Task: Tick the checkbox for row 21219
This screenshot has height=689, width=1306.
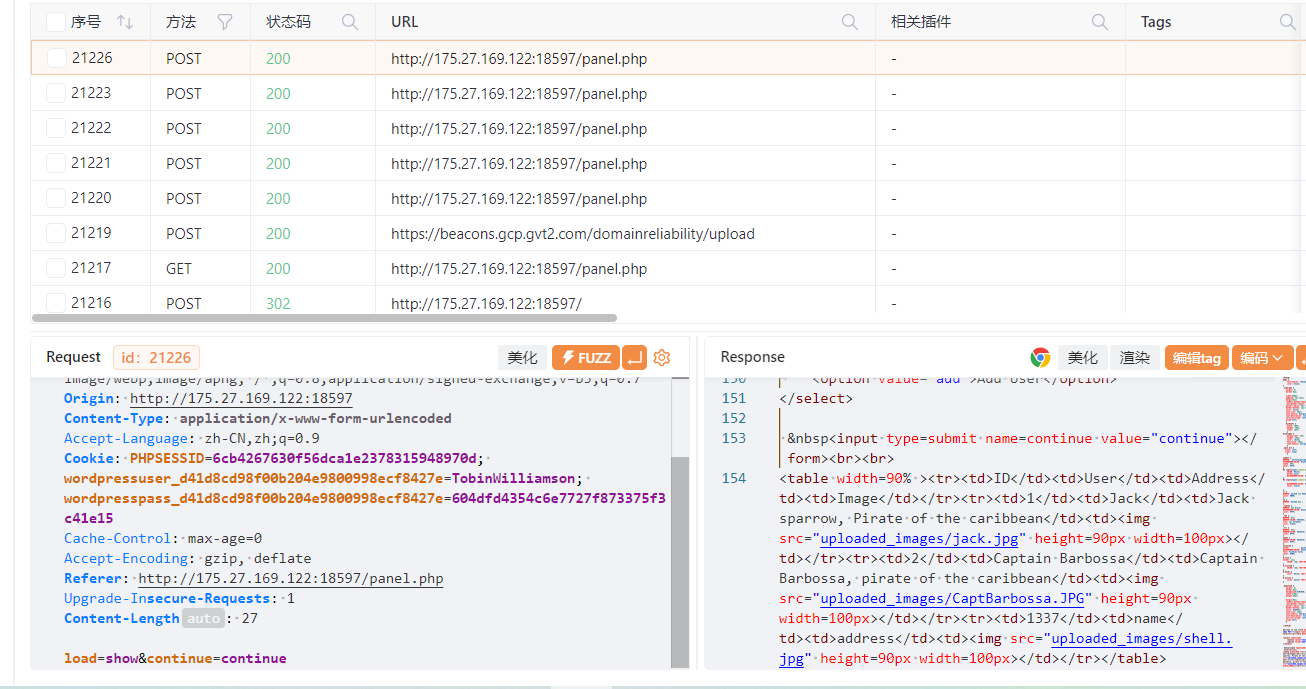Action: [x=56, y=233]
